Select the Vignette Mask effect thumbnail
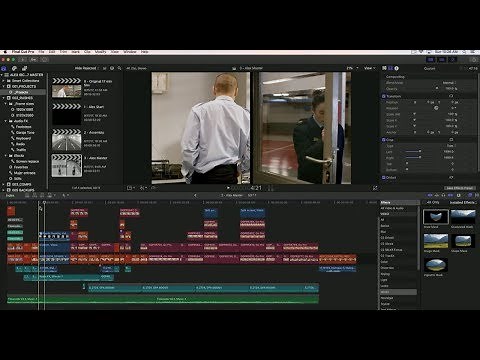Viewport: 480px width, 360px height. coord(436,265)
